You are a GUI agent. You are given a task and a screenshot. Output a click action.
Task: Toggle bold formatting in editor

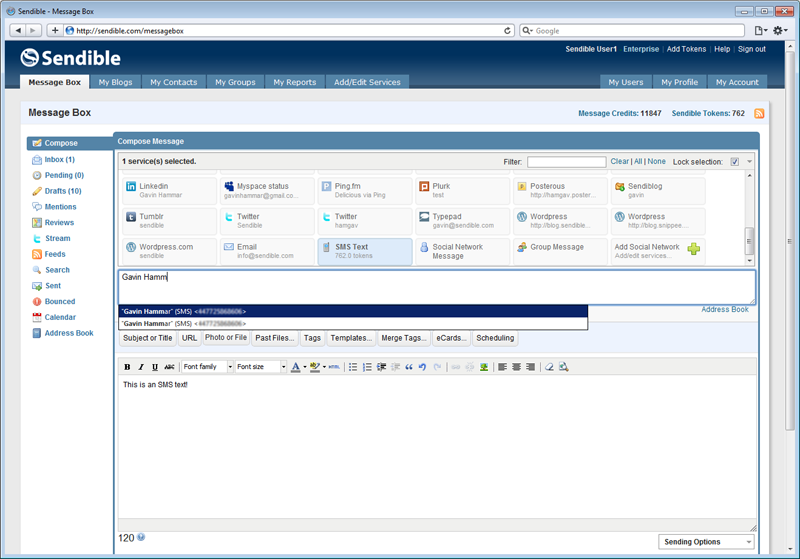click(127, 367)
